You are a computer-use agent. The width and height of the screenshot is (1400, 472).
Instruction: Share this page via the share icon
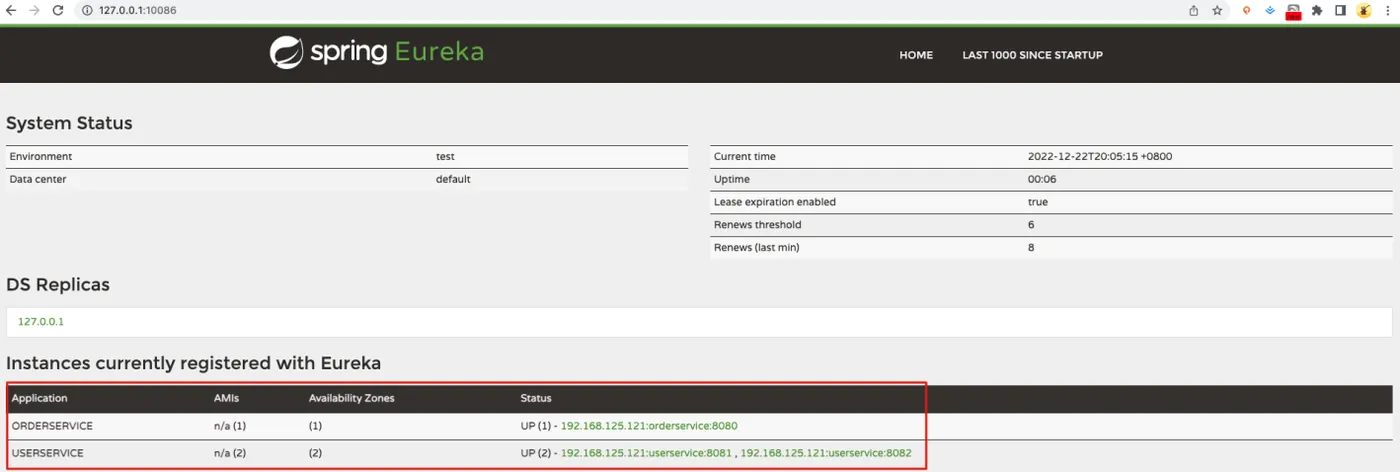point(1194,10)
